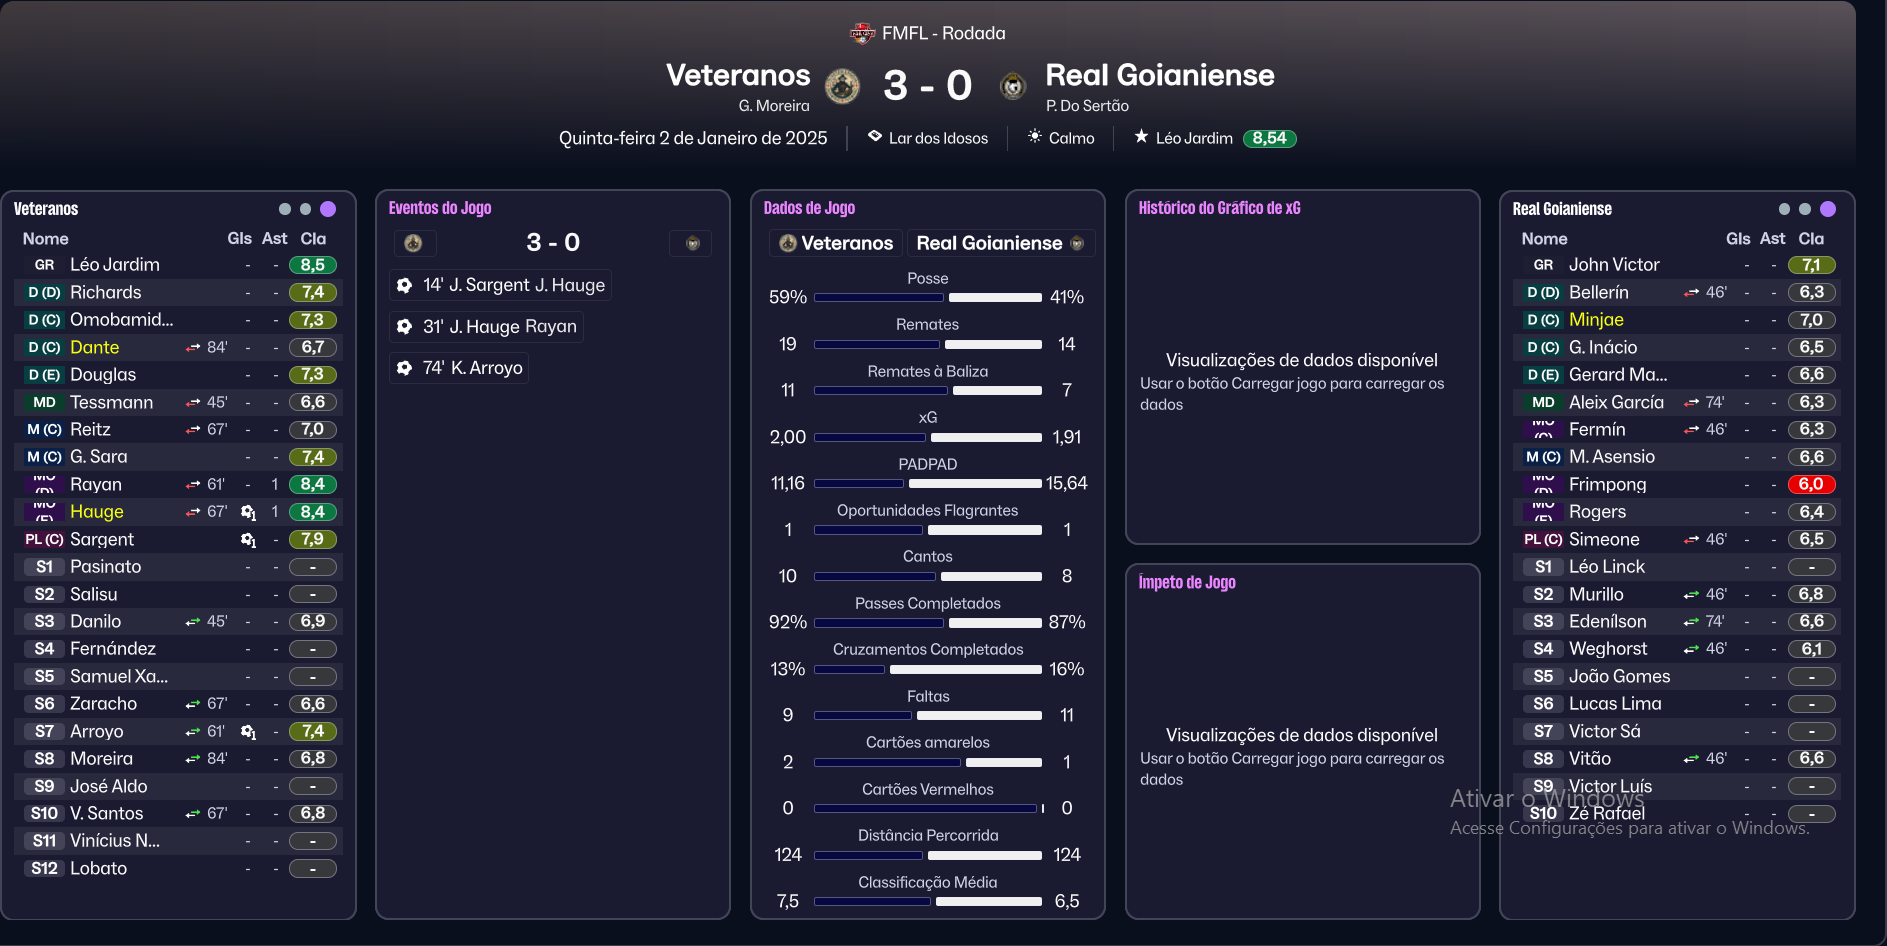Image resolution: width=1887 pixels, height=946 pixels.
Task: Open the Ímpeto de Jogo panel title menu
Action: [1187, 583]
